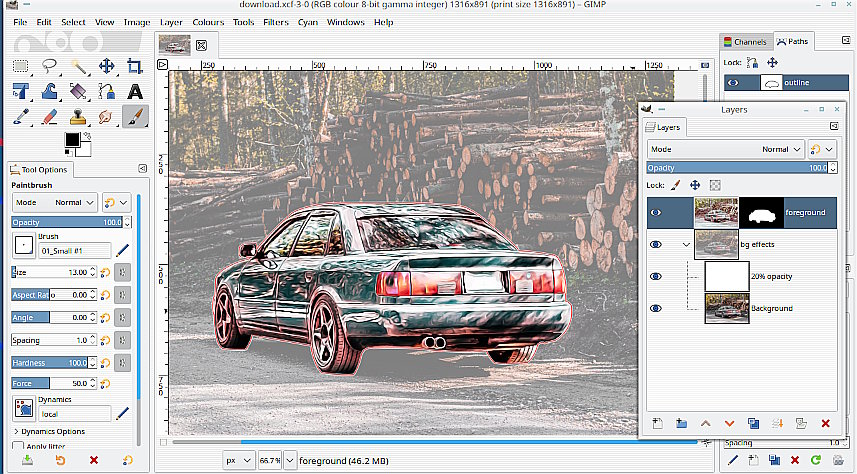Activate the Free Select lasso tool
This screenshot has width=857, height=474.
(x=50, y=66)
